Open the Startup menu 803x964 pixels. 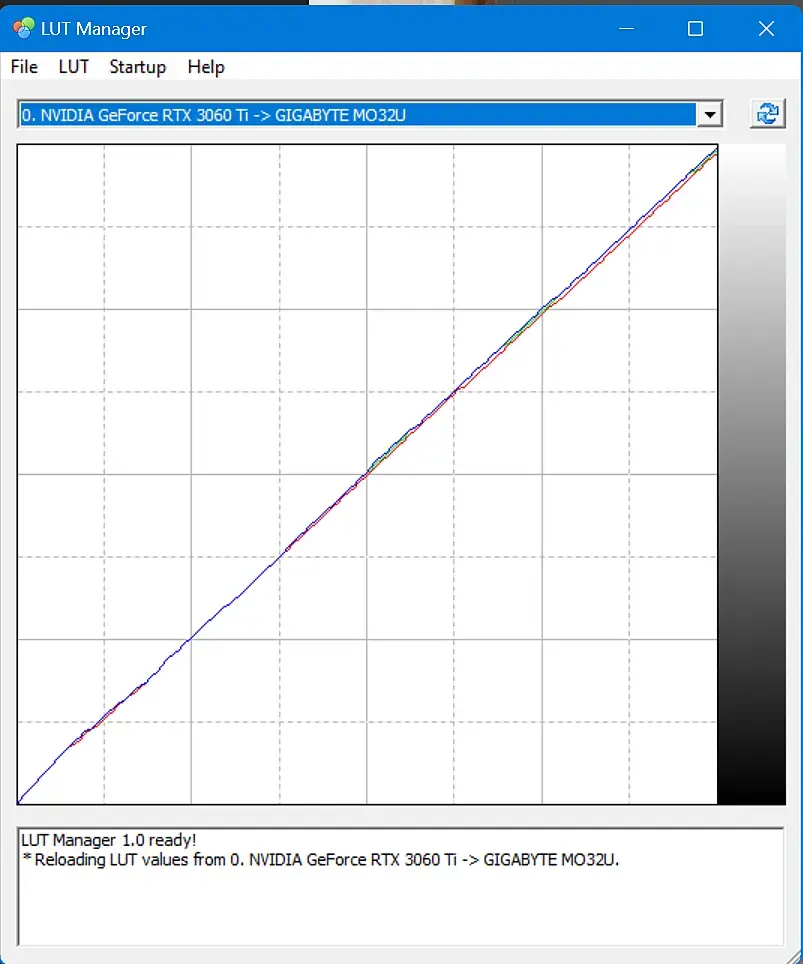(138, 66)
